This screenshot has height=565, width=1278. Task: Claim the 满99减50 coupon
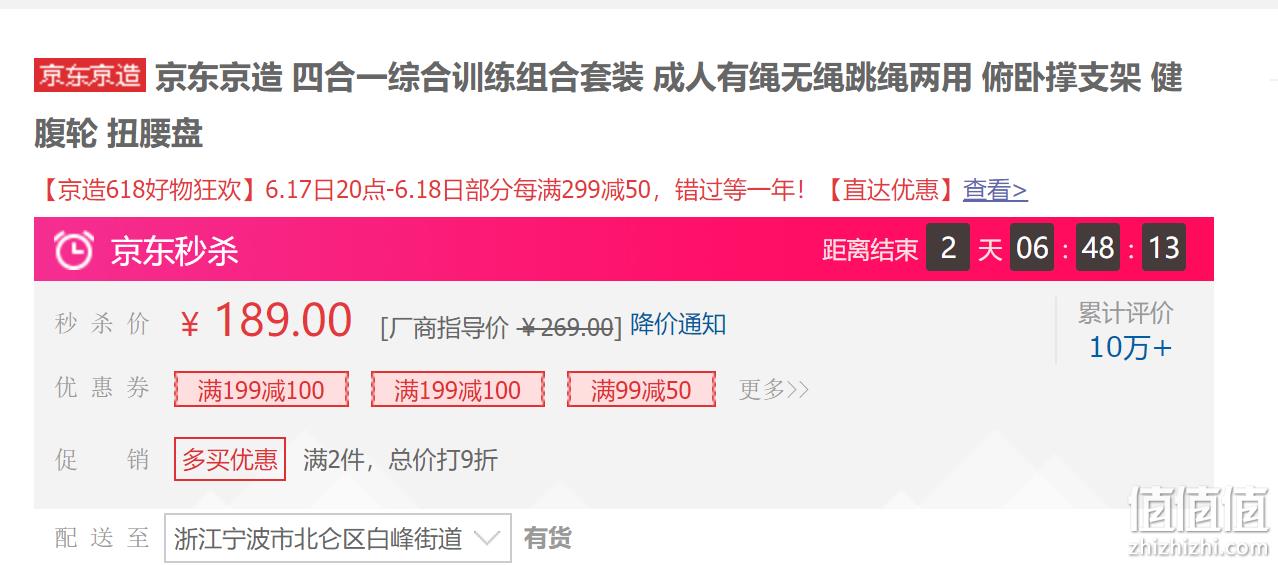point(641,389)
